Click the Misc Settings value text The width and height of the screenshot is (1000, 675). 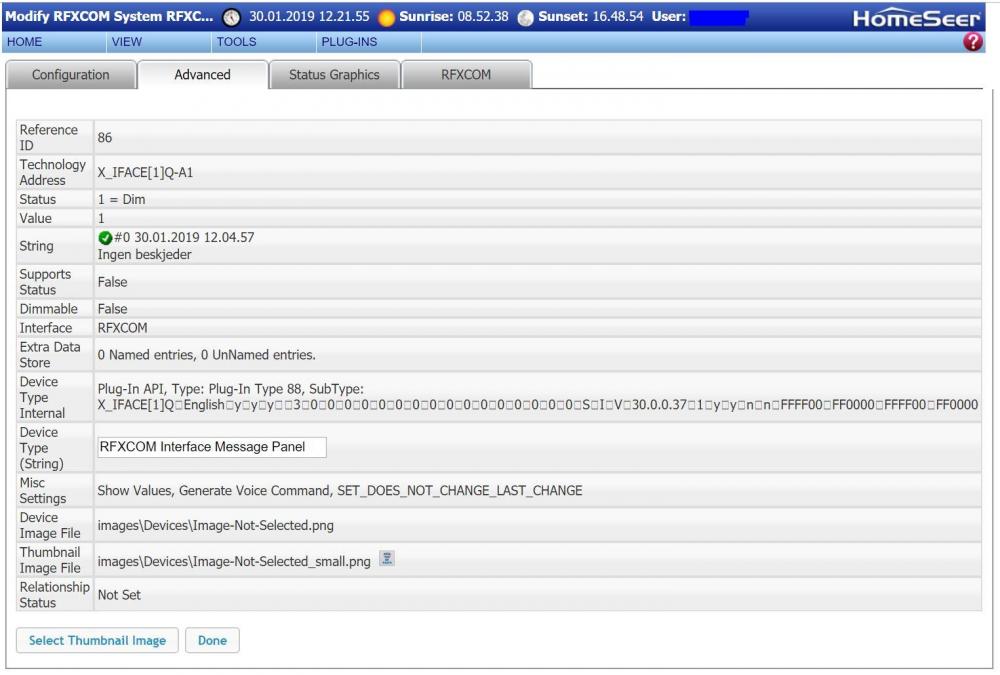pos(340,491)
